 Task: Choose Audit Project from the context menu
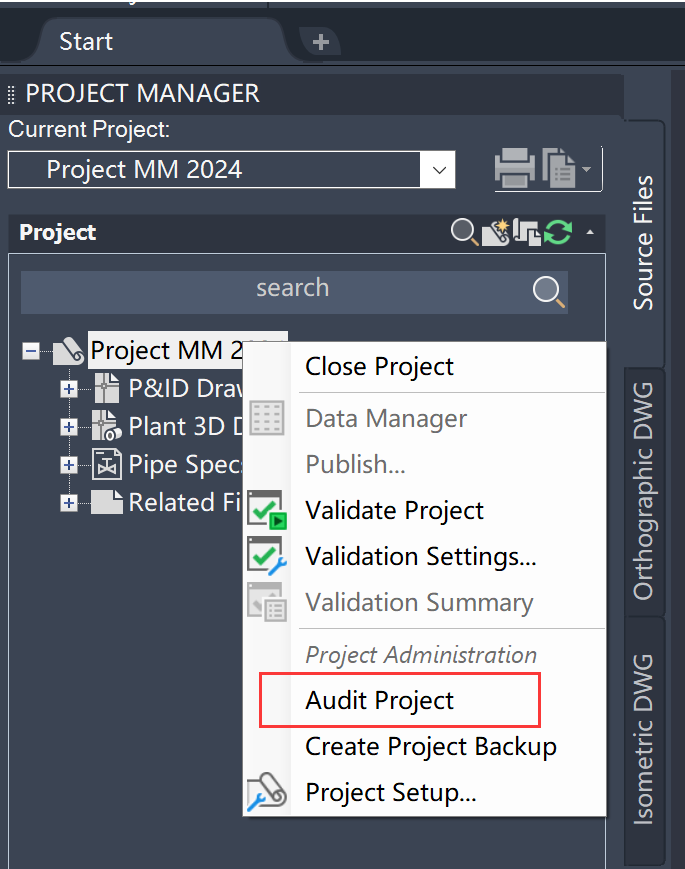click(379, 700)
